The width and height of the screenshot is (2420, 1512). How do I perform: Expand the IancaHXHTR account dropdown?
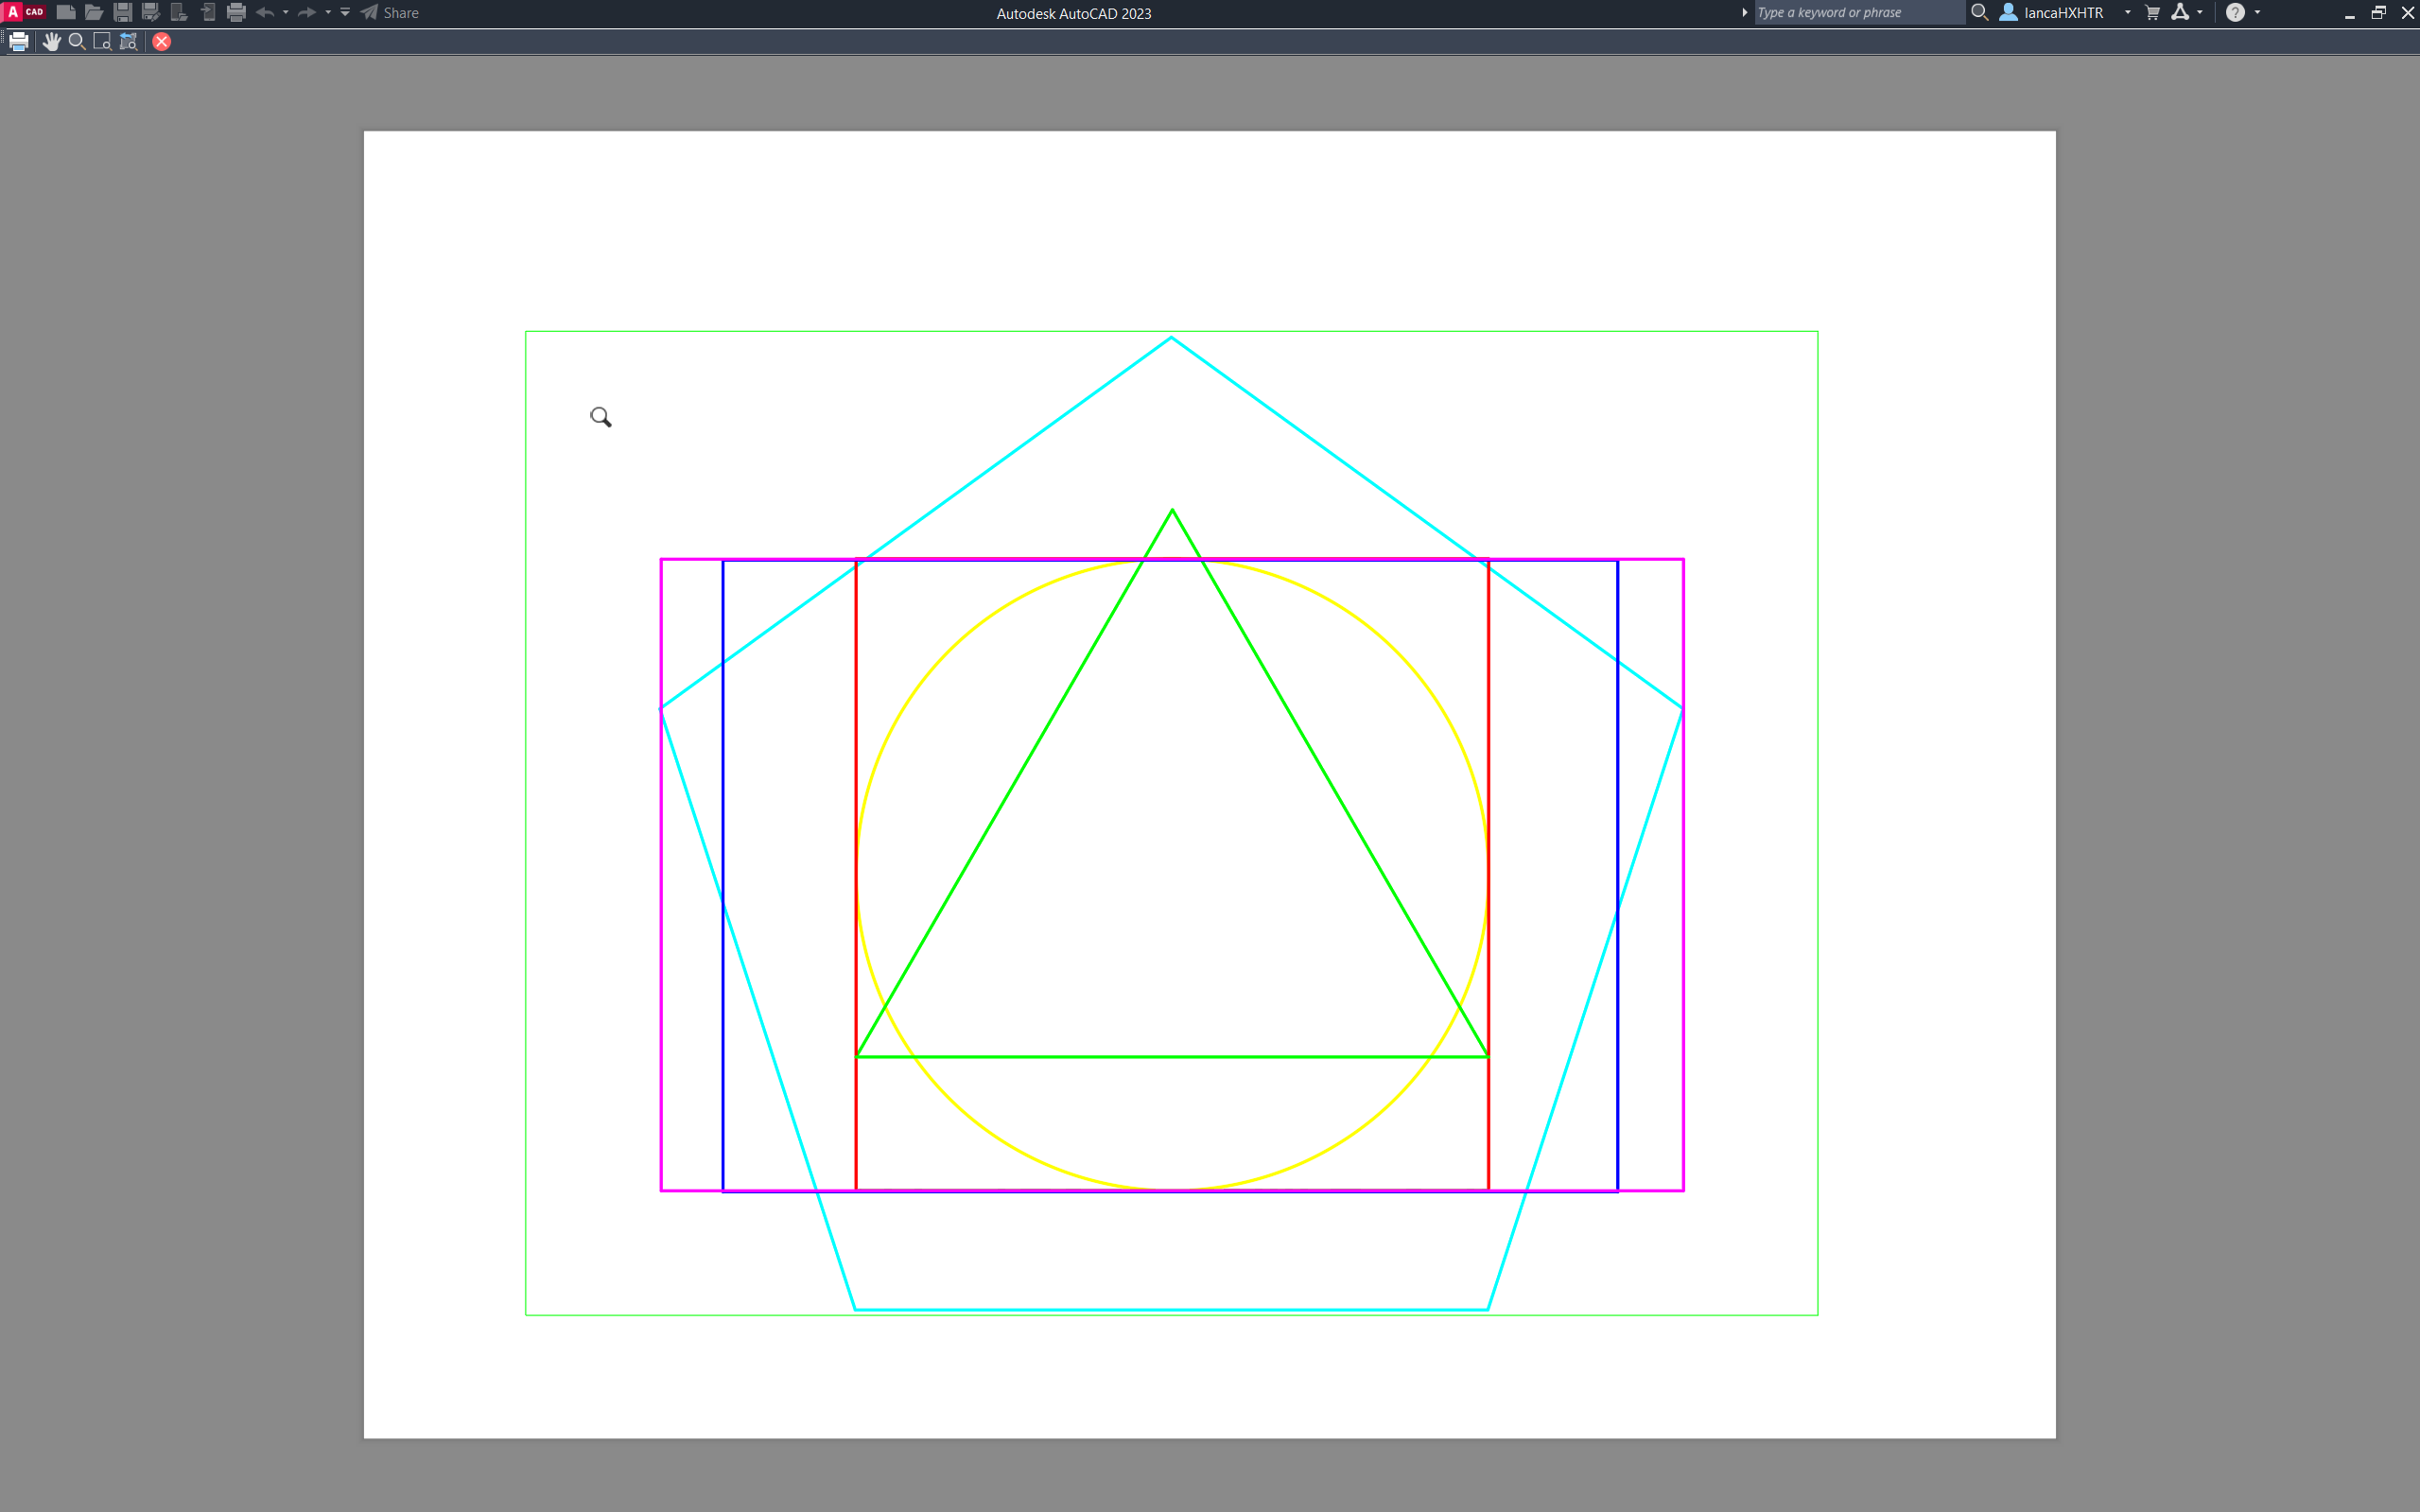[x=2127, y=12]
